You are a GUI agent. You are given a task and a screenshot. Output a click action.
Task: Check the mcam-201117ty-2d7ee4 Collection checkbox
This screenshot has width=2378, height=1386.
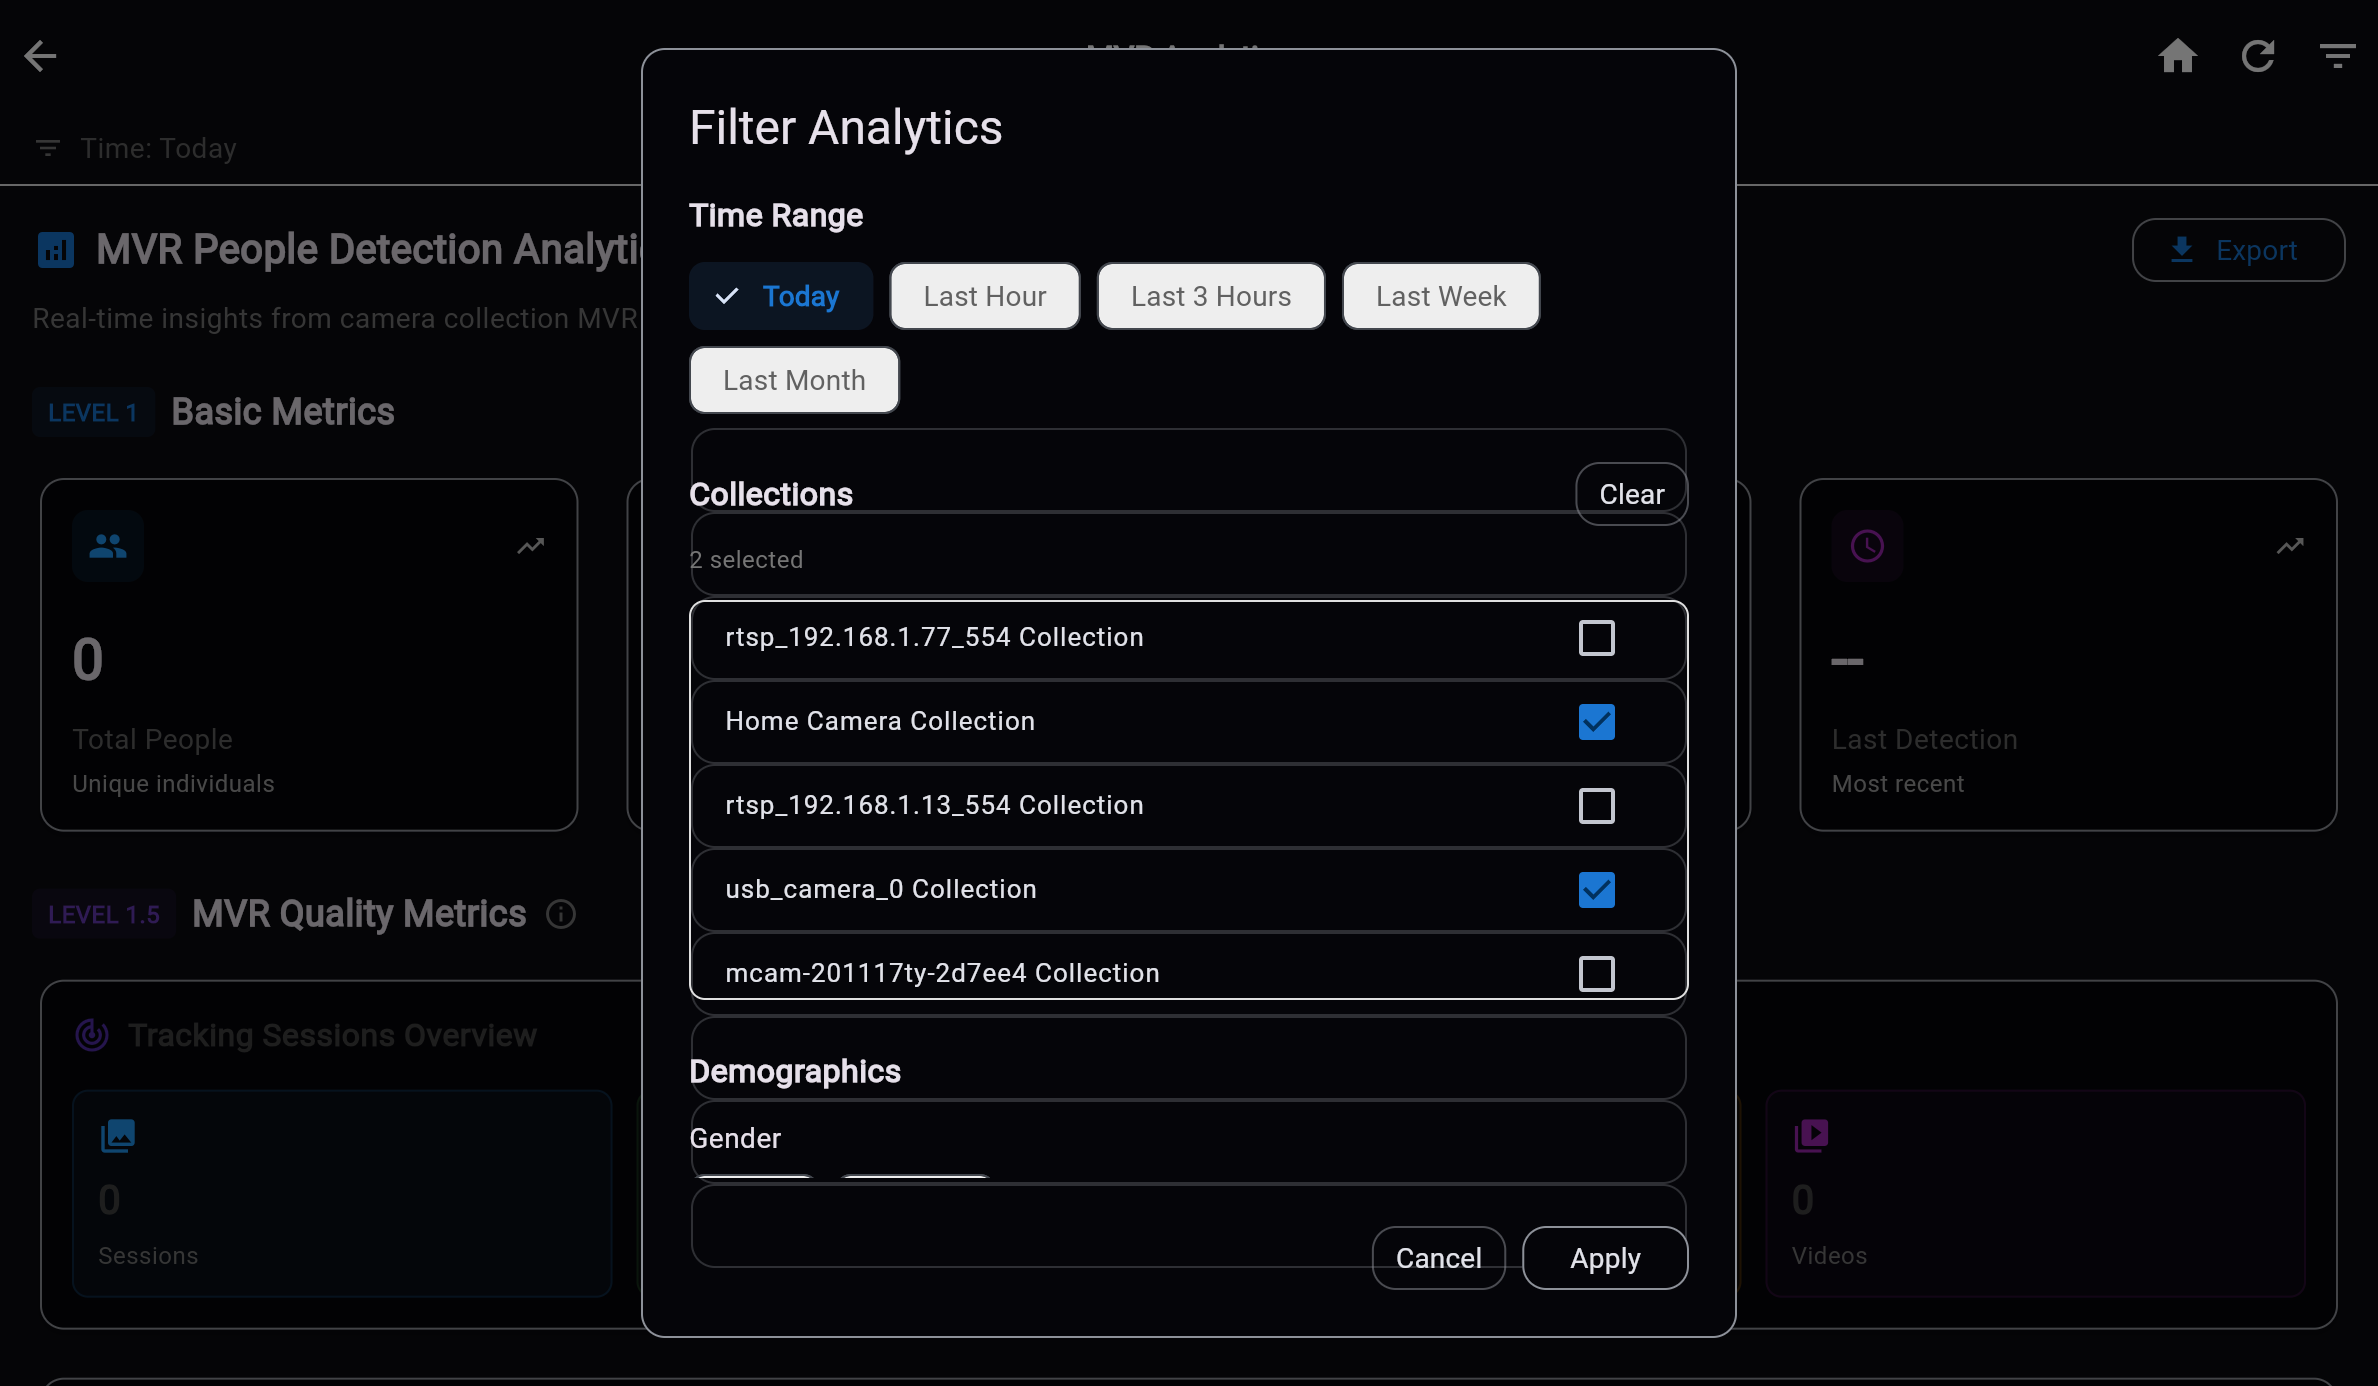tap(1596, 973)
